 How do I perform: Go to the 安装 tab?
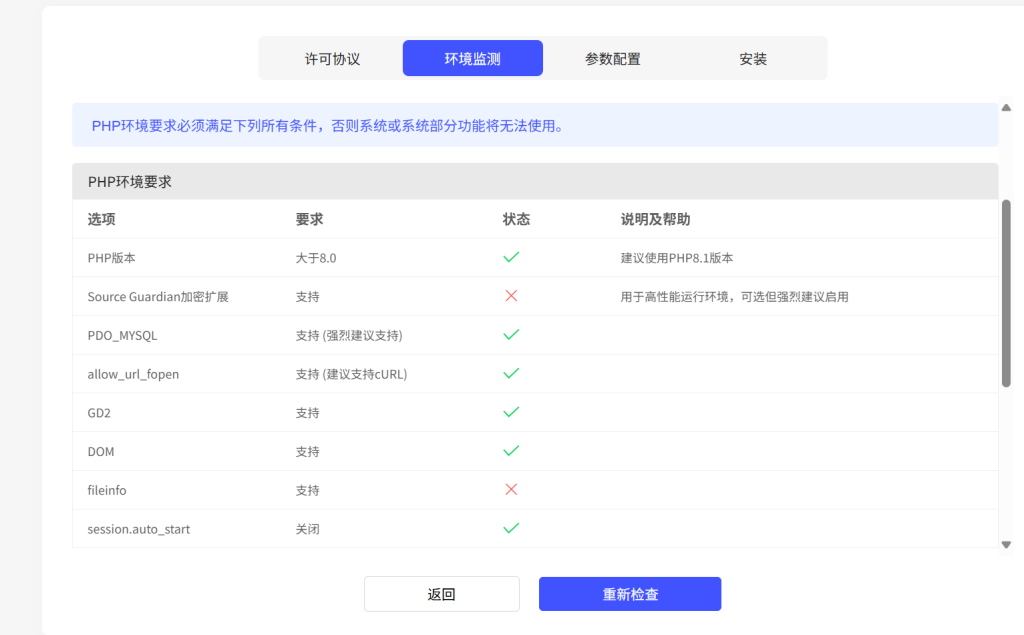(753, 59)
